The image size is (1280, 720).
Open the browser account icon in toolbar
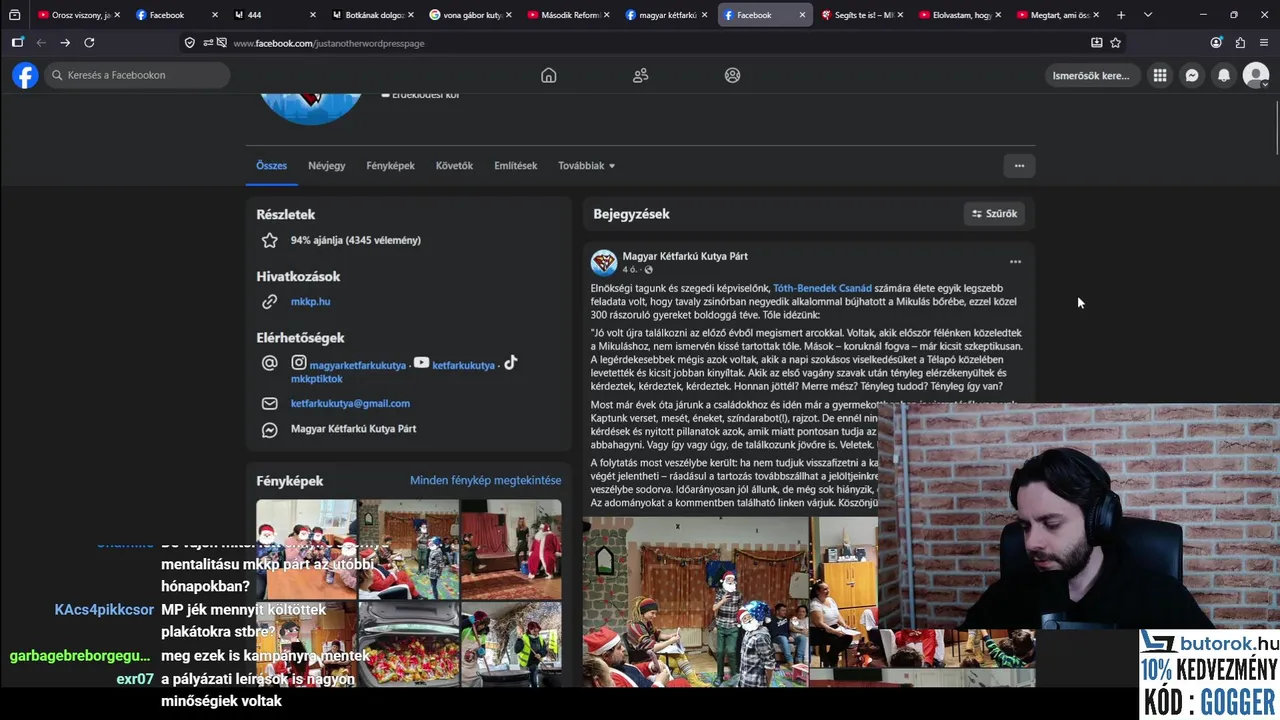(x=1216, y=43)
